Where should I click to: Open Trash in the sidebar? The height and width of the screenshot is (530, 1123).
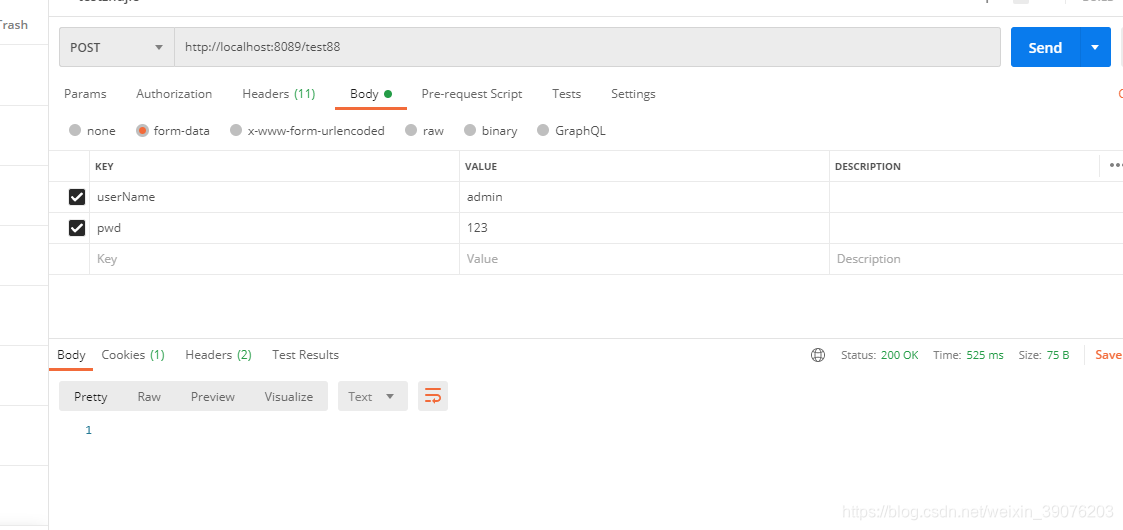[14, 25]
